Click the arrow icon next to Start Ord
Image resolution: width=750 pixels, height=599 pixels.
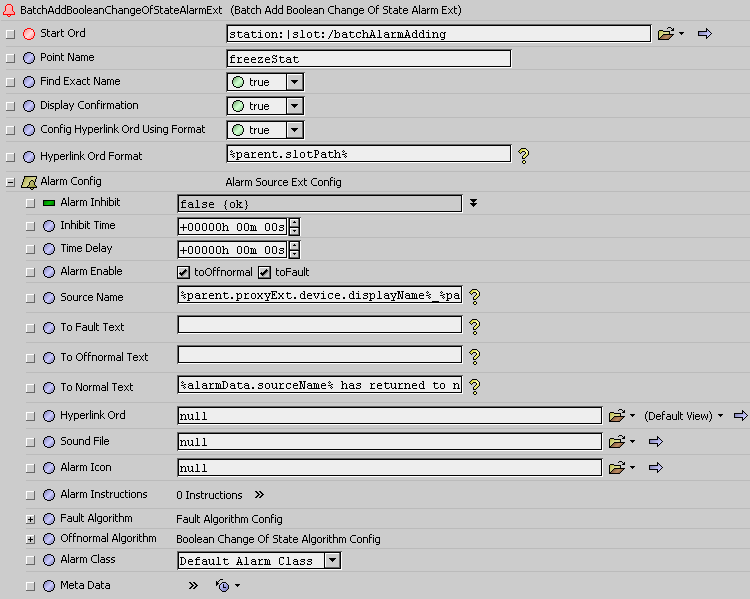704,34
